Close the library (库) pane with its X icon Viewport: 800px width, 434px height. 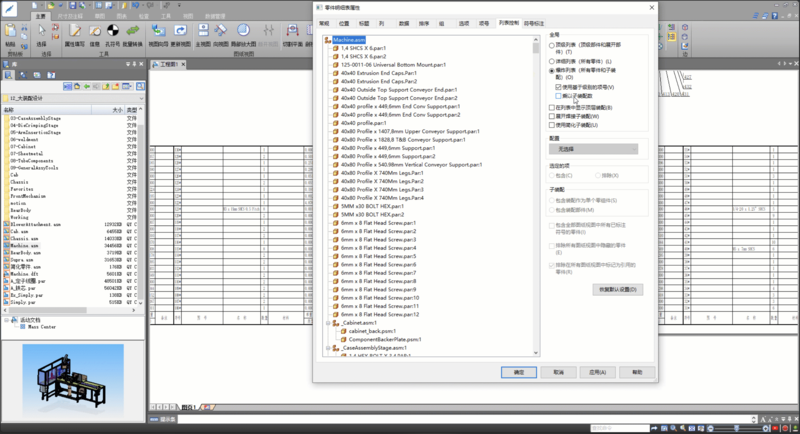(x=141, y=64)
